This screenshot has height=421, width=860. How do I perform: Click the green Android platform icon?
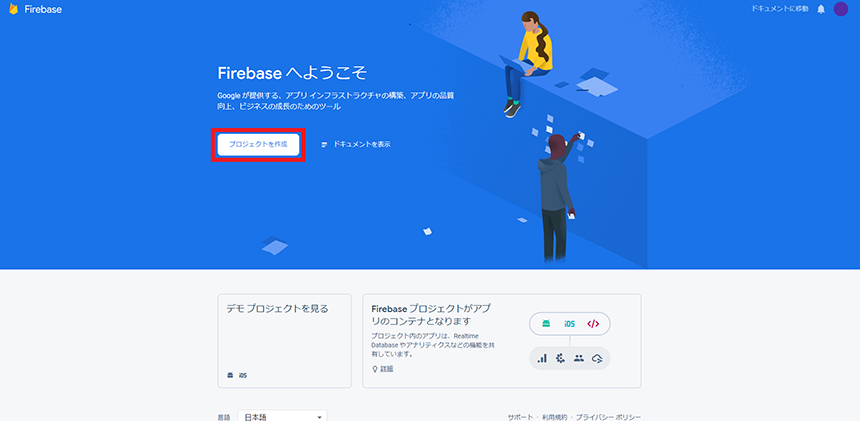pos(546,323)
